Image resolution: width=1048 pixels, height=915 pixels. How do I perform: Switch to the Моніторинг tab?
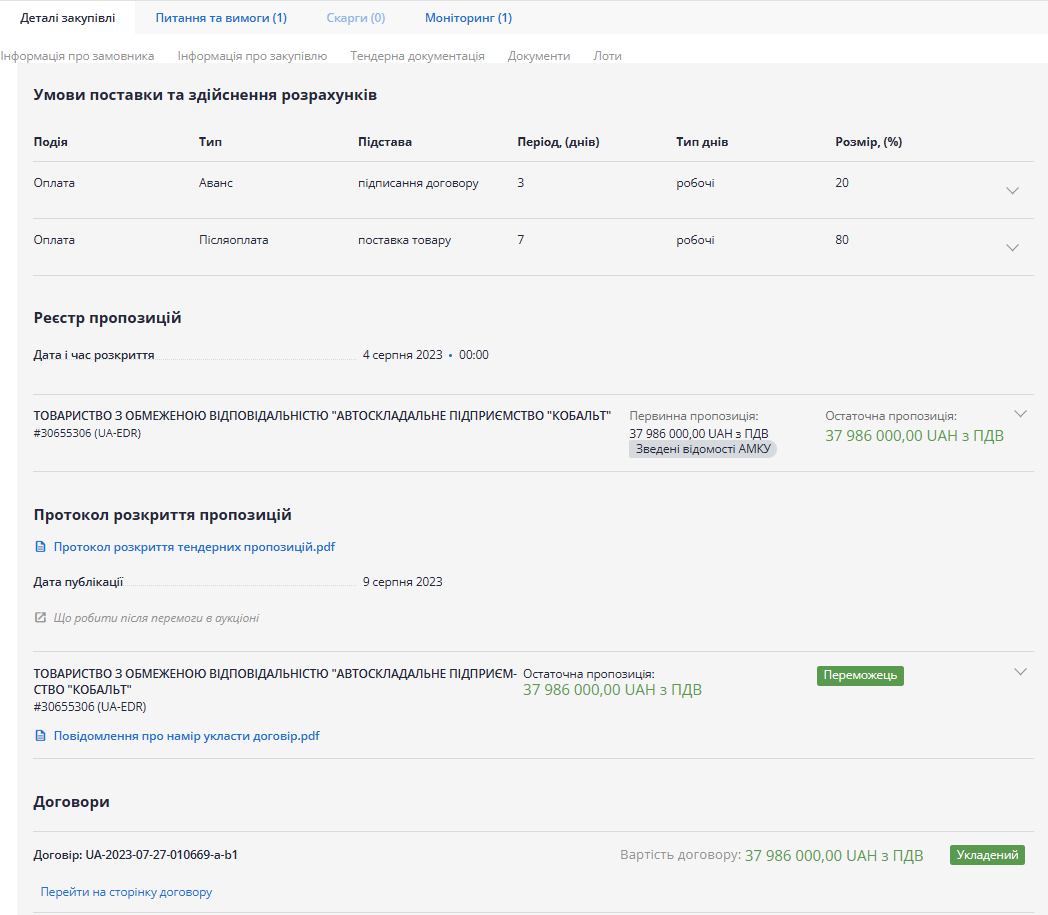click(468, 18)
